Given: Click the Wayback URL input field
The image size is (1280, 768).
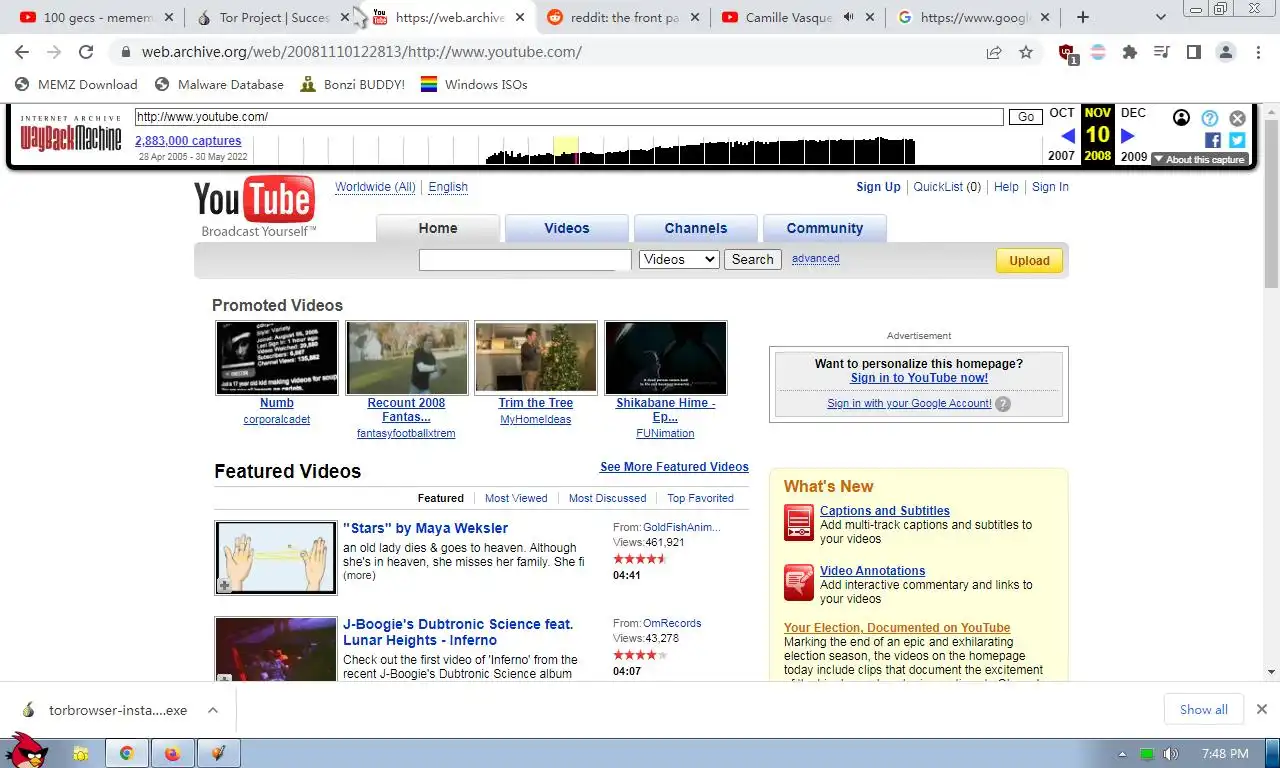Looking at the screenshot, I should (569, 117).
